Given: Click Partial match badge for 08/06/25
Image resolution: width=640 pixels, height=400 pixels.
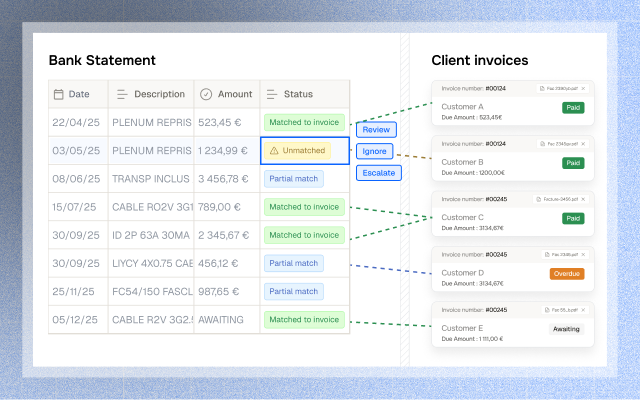Looking at the screenshot, I should tap(294, 179).
